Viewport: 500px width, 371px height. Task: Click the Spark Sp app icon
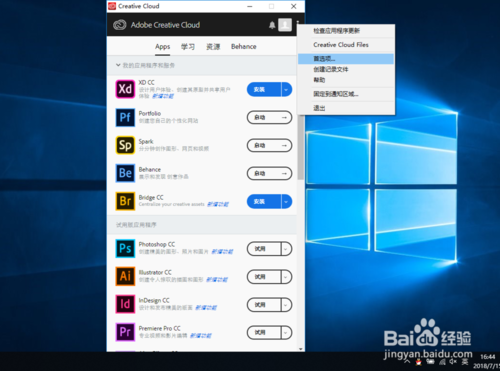[x=125, y=145]
